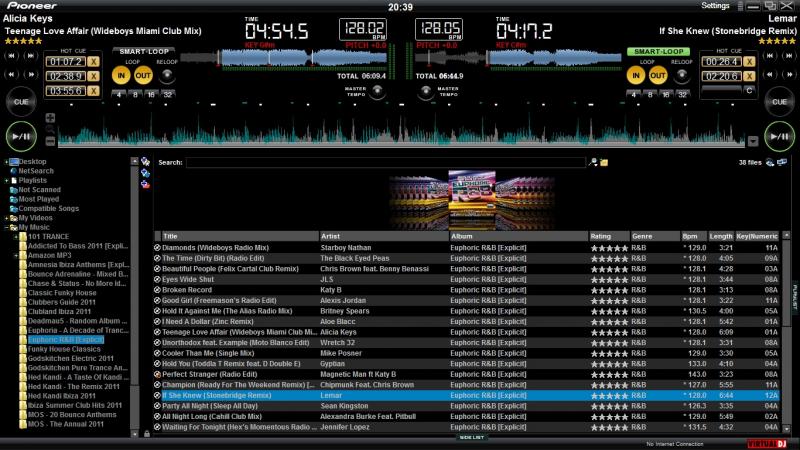
Task: Delete left deck hot cue 01:07.2
Action: pyautogui.click(x=93, y=62)
